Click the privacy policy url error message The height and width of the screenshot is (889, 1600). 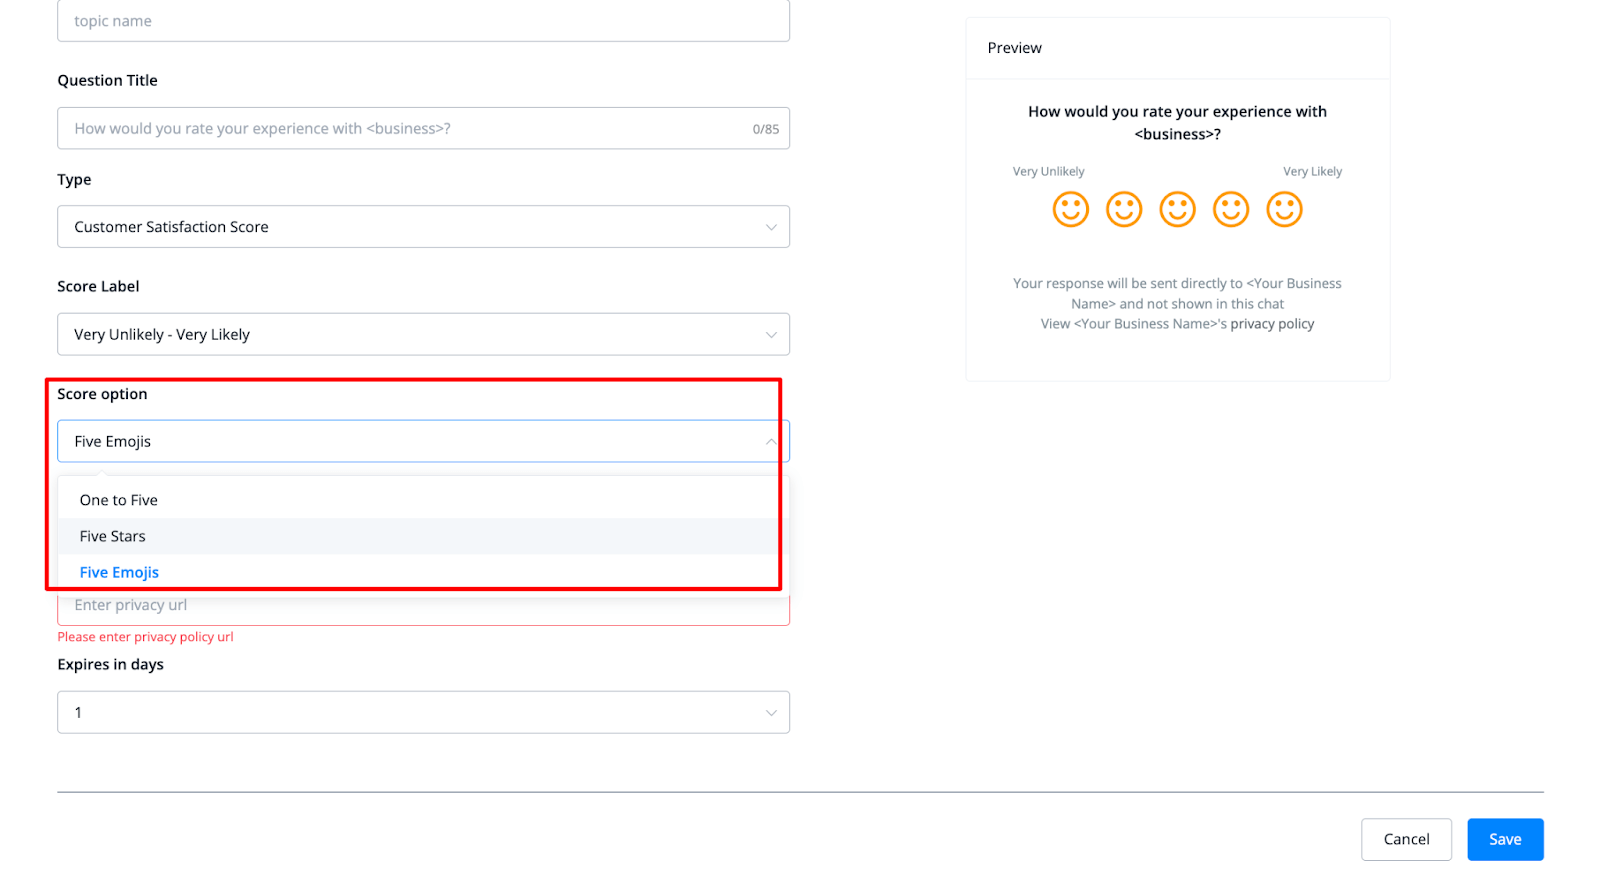tap(145, 637)
